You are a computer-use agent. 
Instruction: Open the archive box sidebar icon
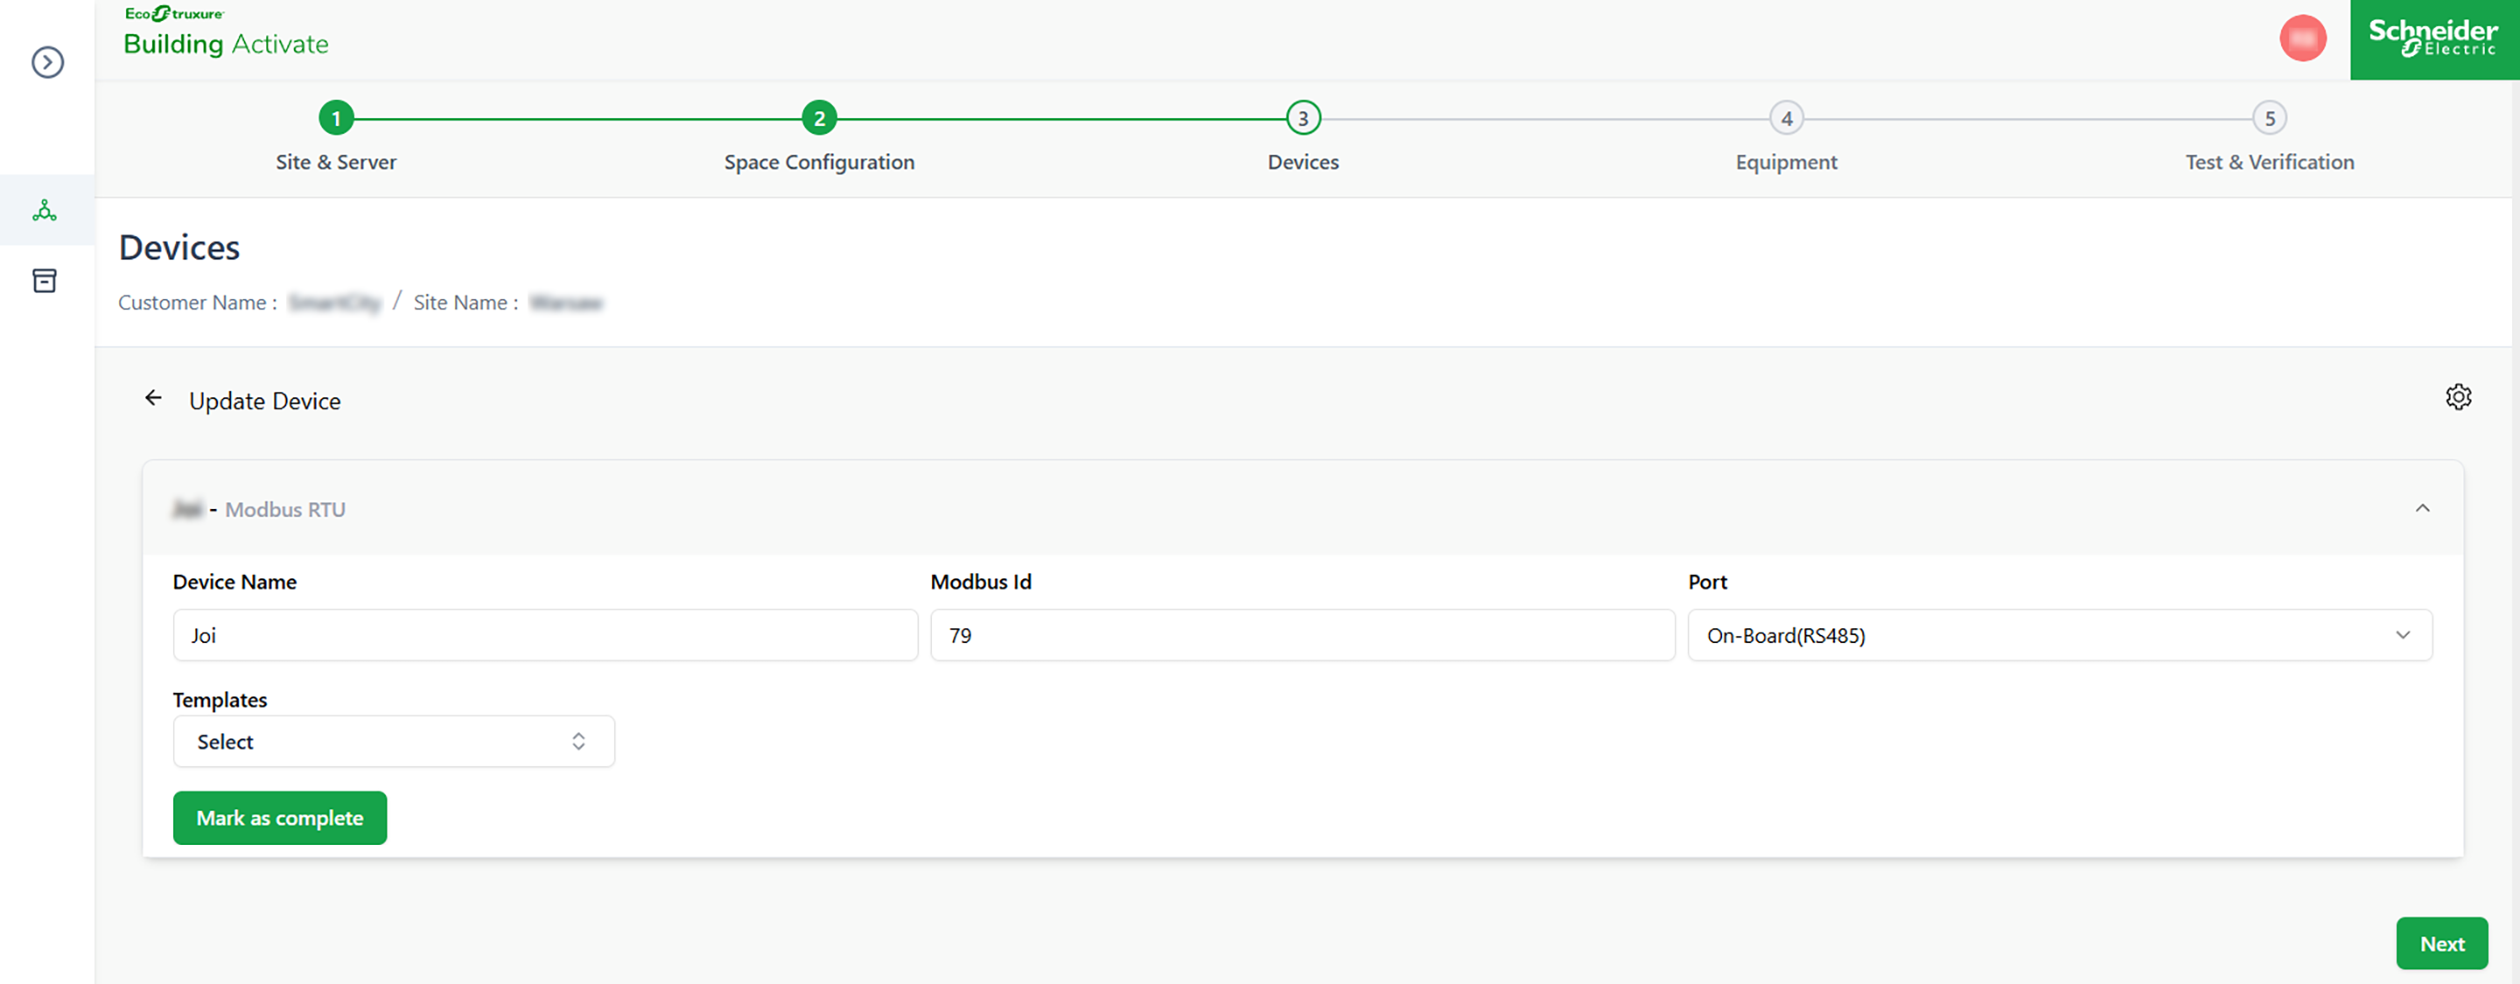pyautogui.click(x=45, y=281)
